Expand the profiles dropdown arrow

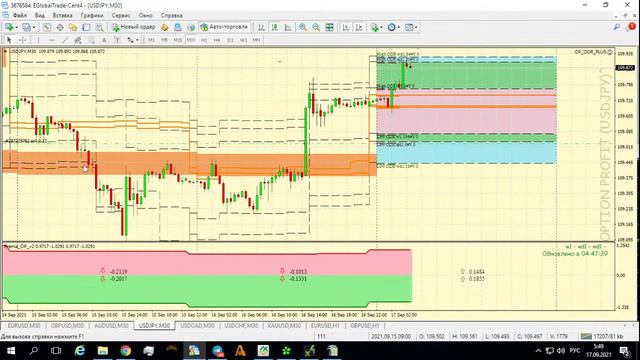[33, 27]
